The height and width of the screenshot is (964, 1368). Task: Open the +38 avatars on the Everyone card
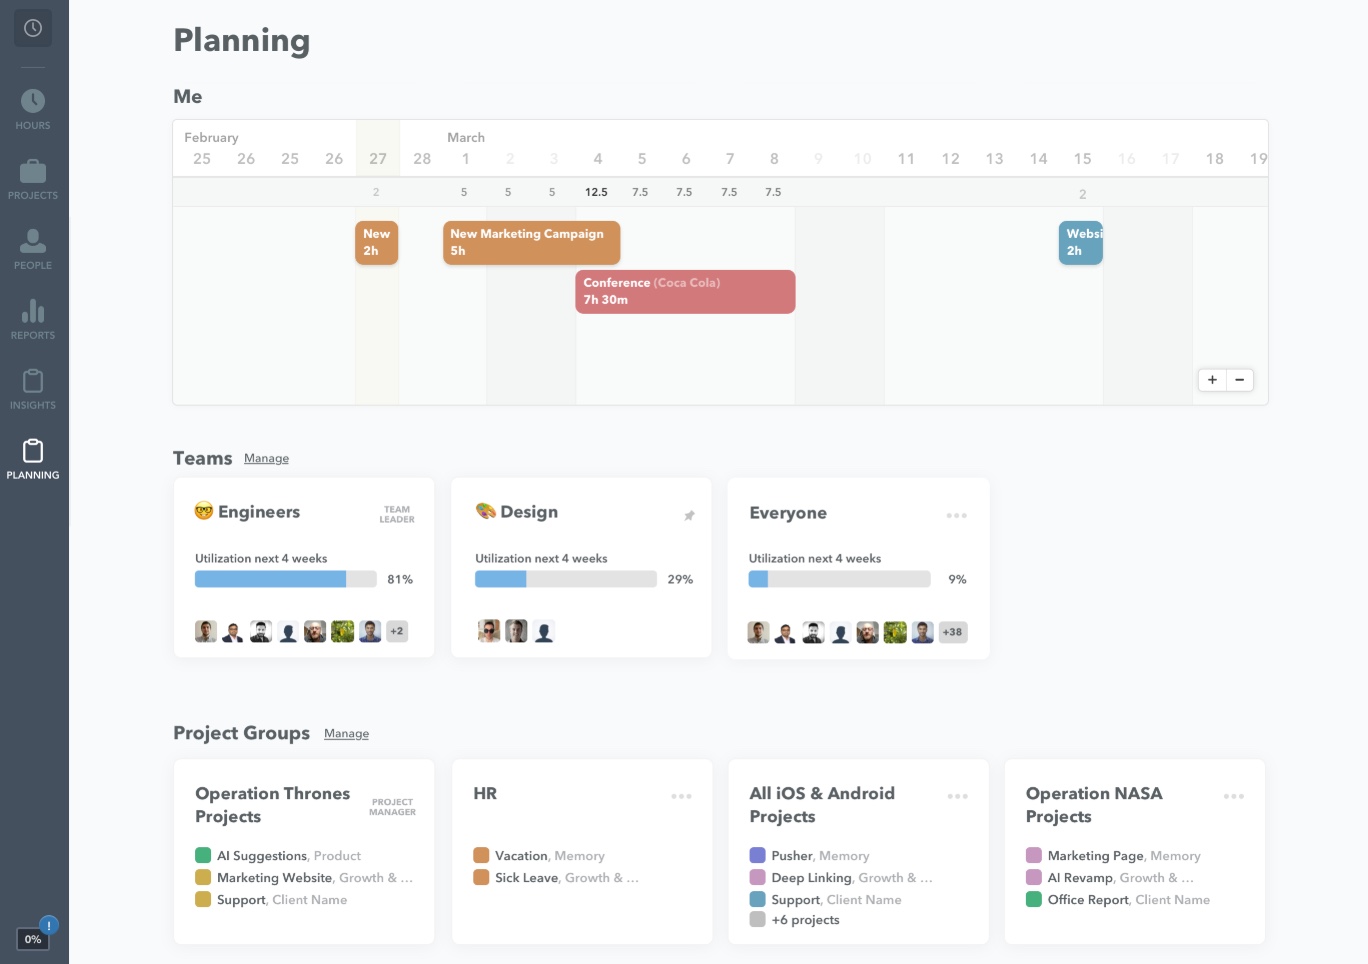click(953, 632)
